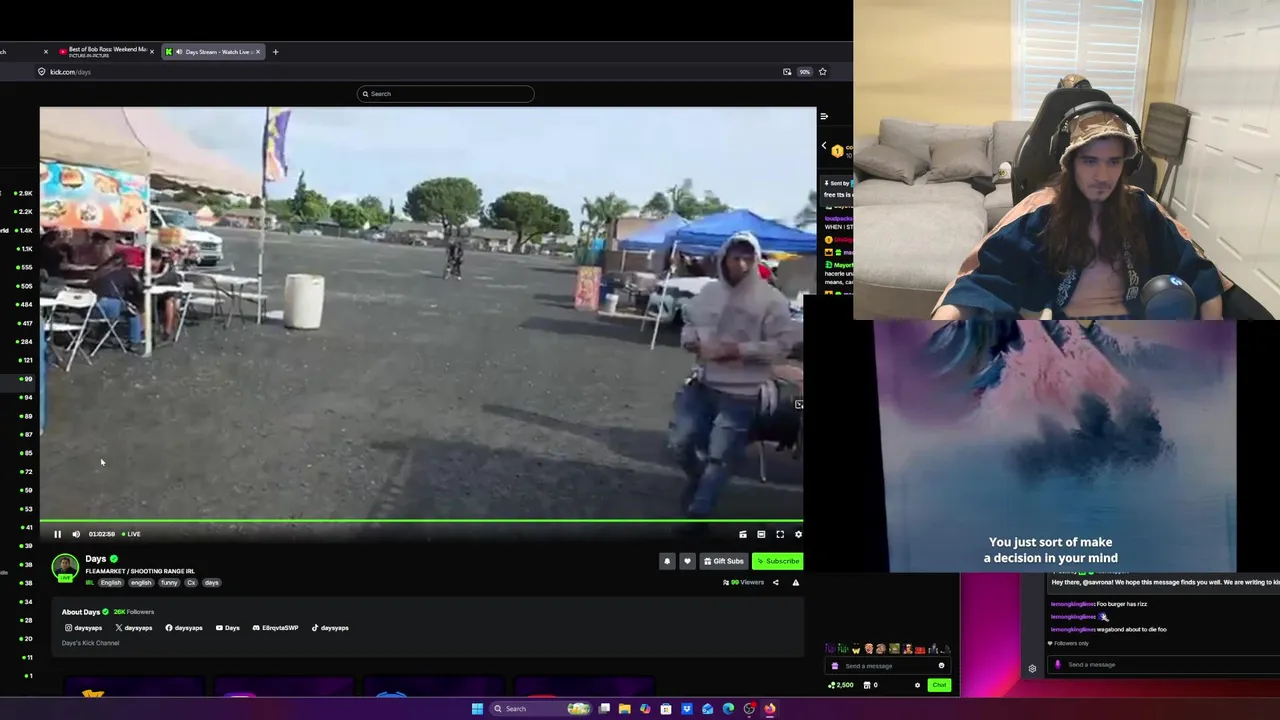
Task: Toggle theater mode in video player
Action: (761, 534)
